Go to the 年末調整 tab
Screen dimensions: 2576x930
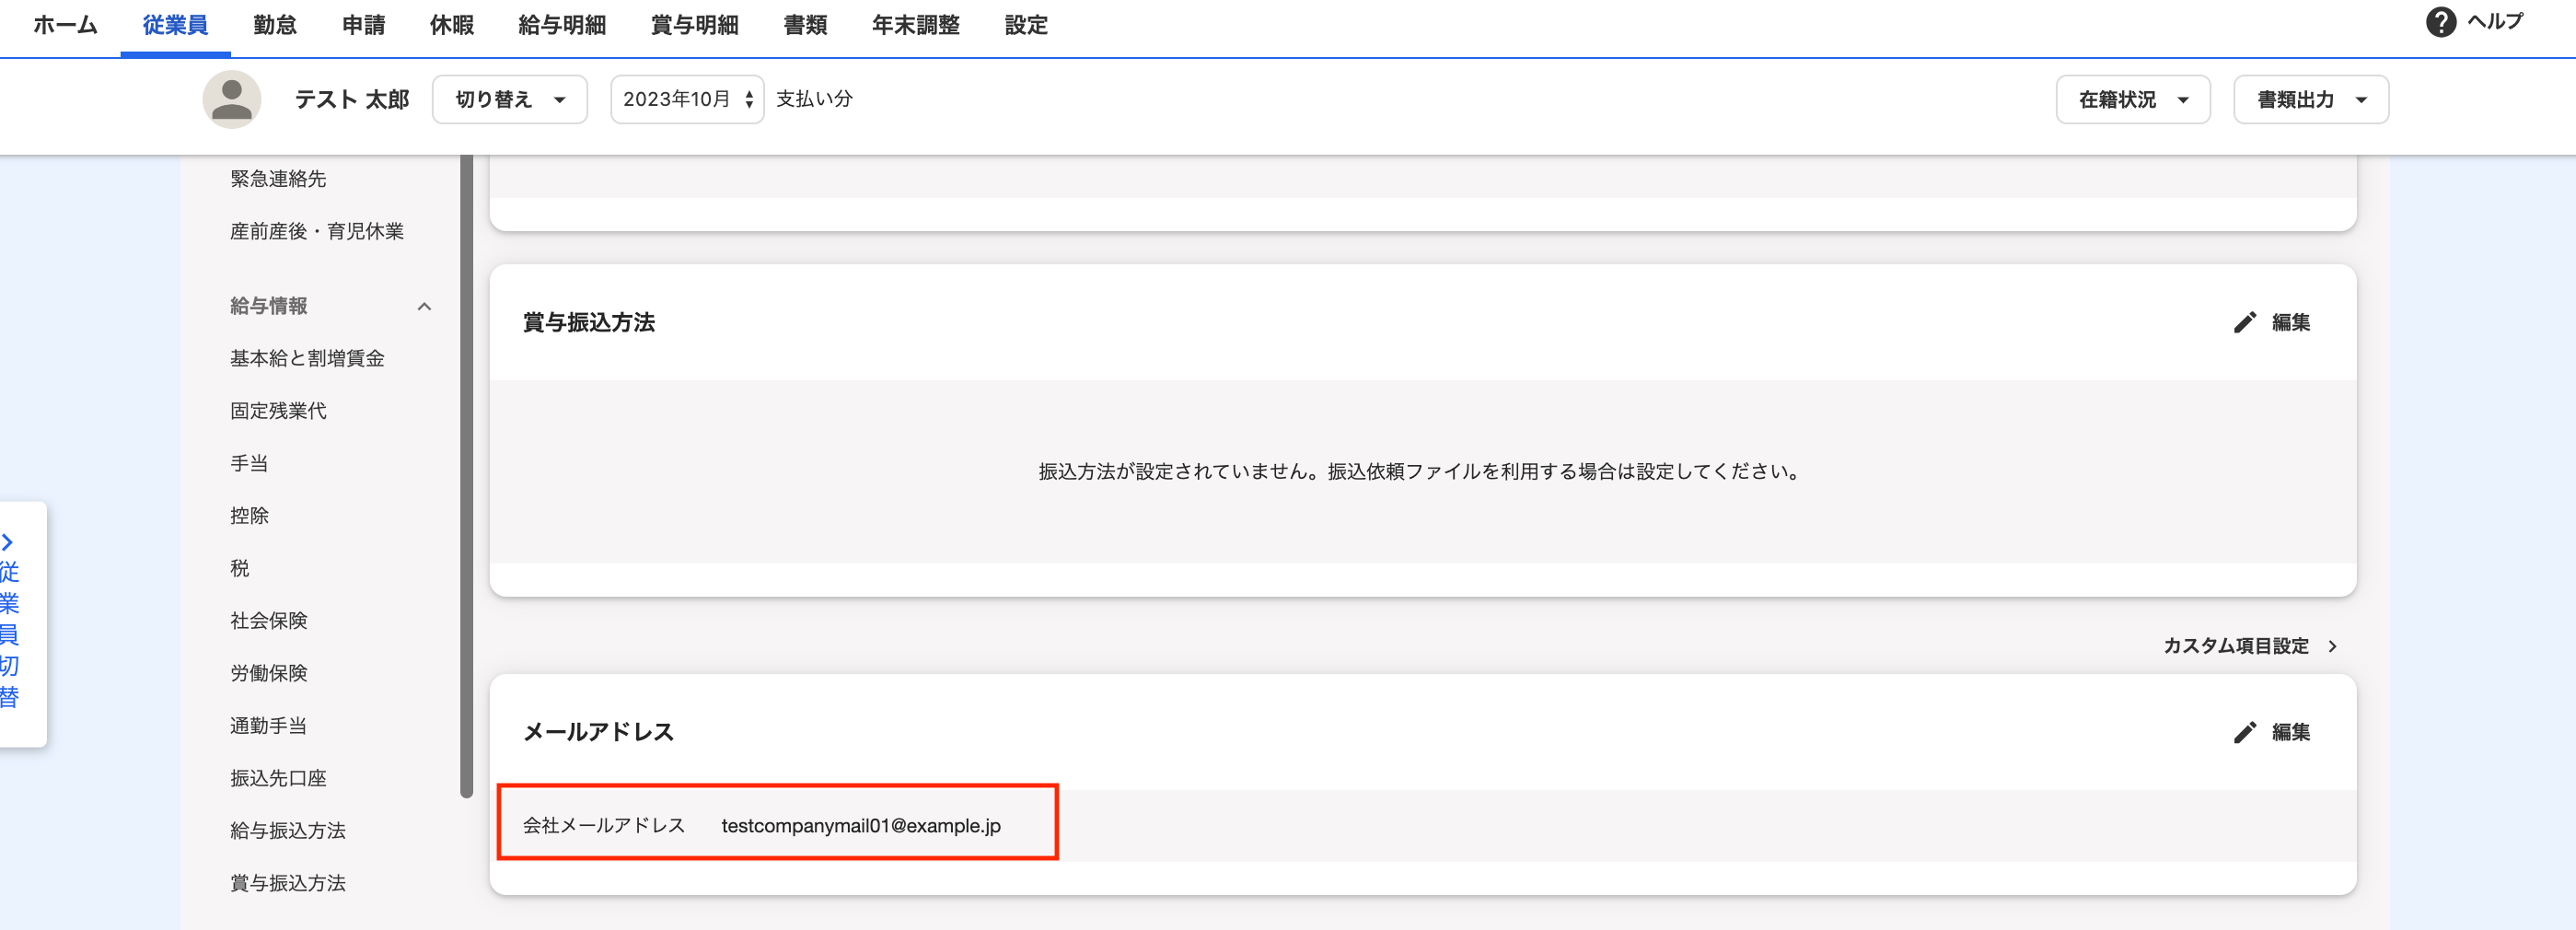pyautogui.click(x=915, y=25)
